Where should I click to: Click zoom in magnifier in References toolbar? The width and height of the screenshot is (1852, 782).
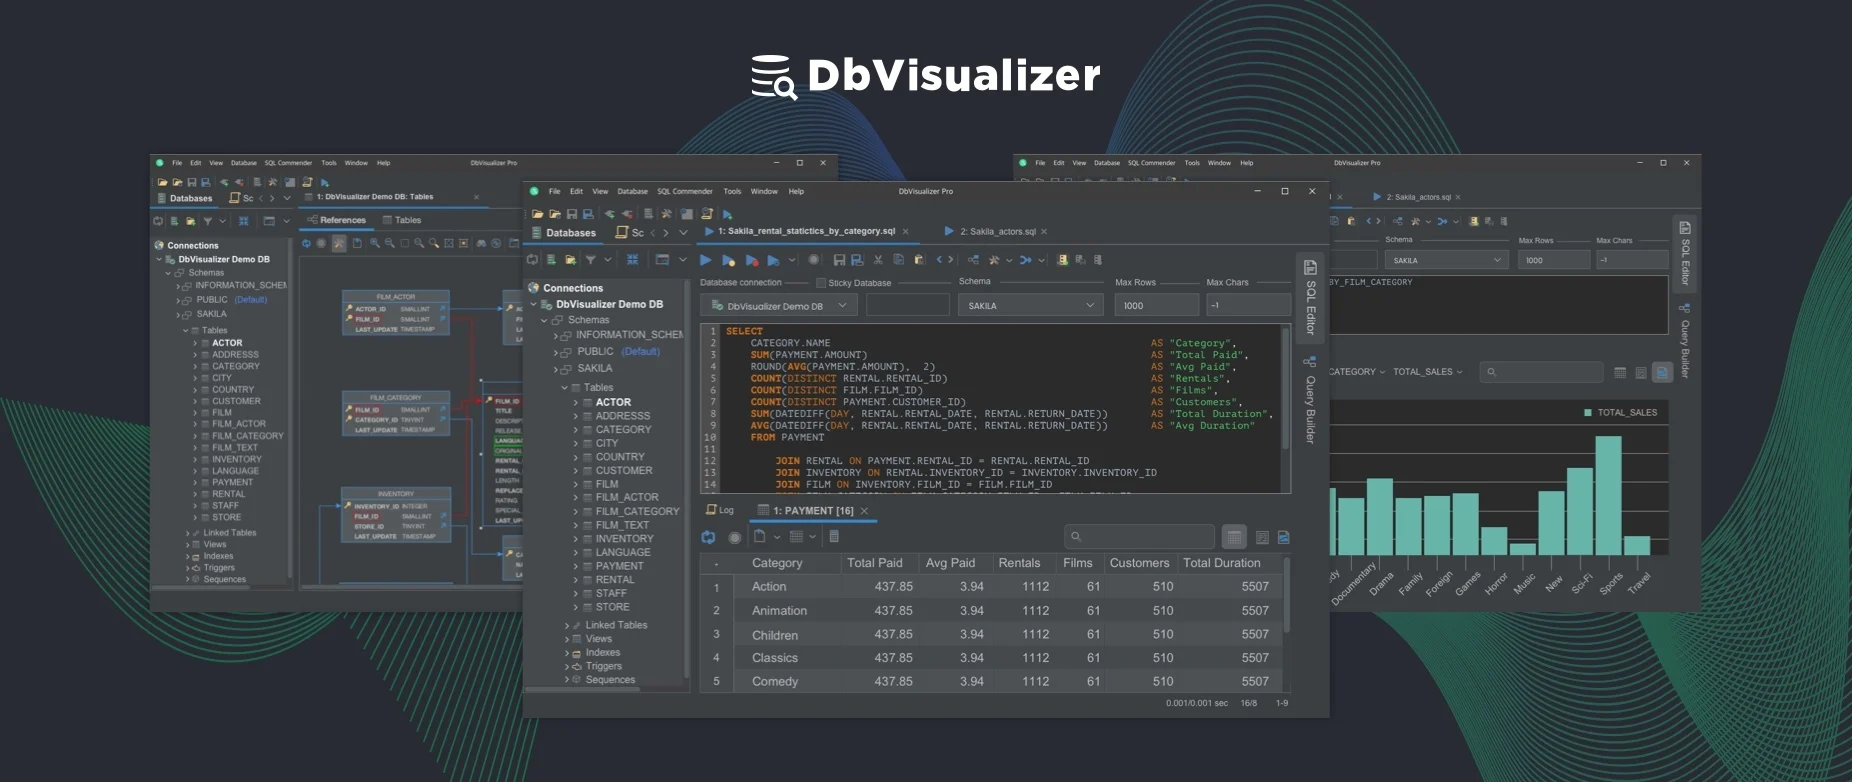pyautogui.click(x=375, y=243)
